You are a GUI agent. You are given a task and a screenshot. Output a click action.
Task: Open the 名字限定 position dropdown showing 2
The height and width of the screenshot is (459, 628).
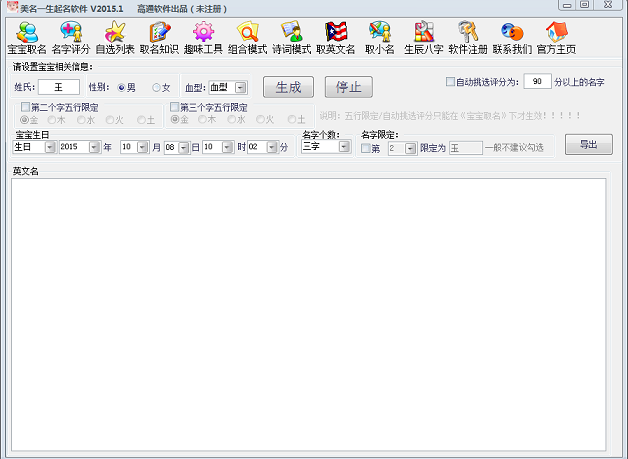pos(410,149)
